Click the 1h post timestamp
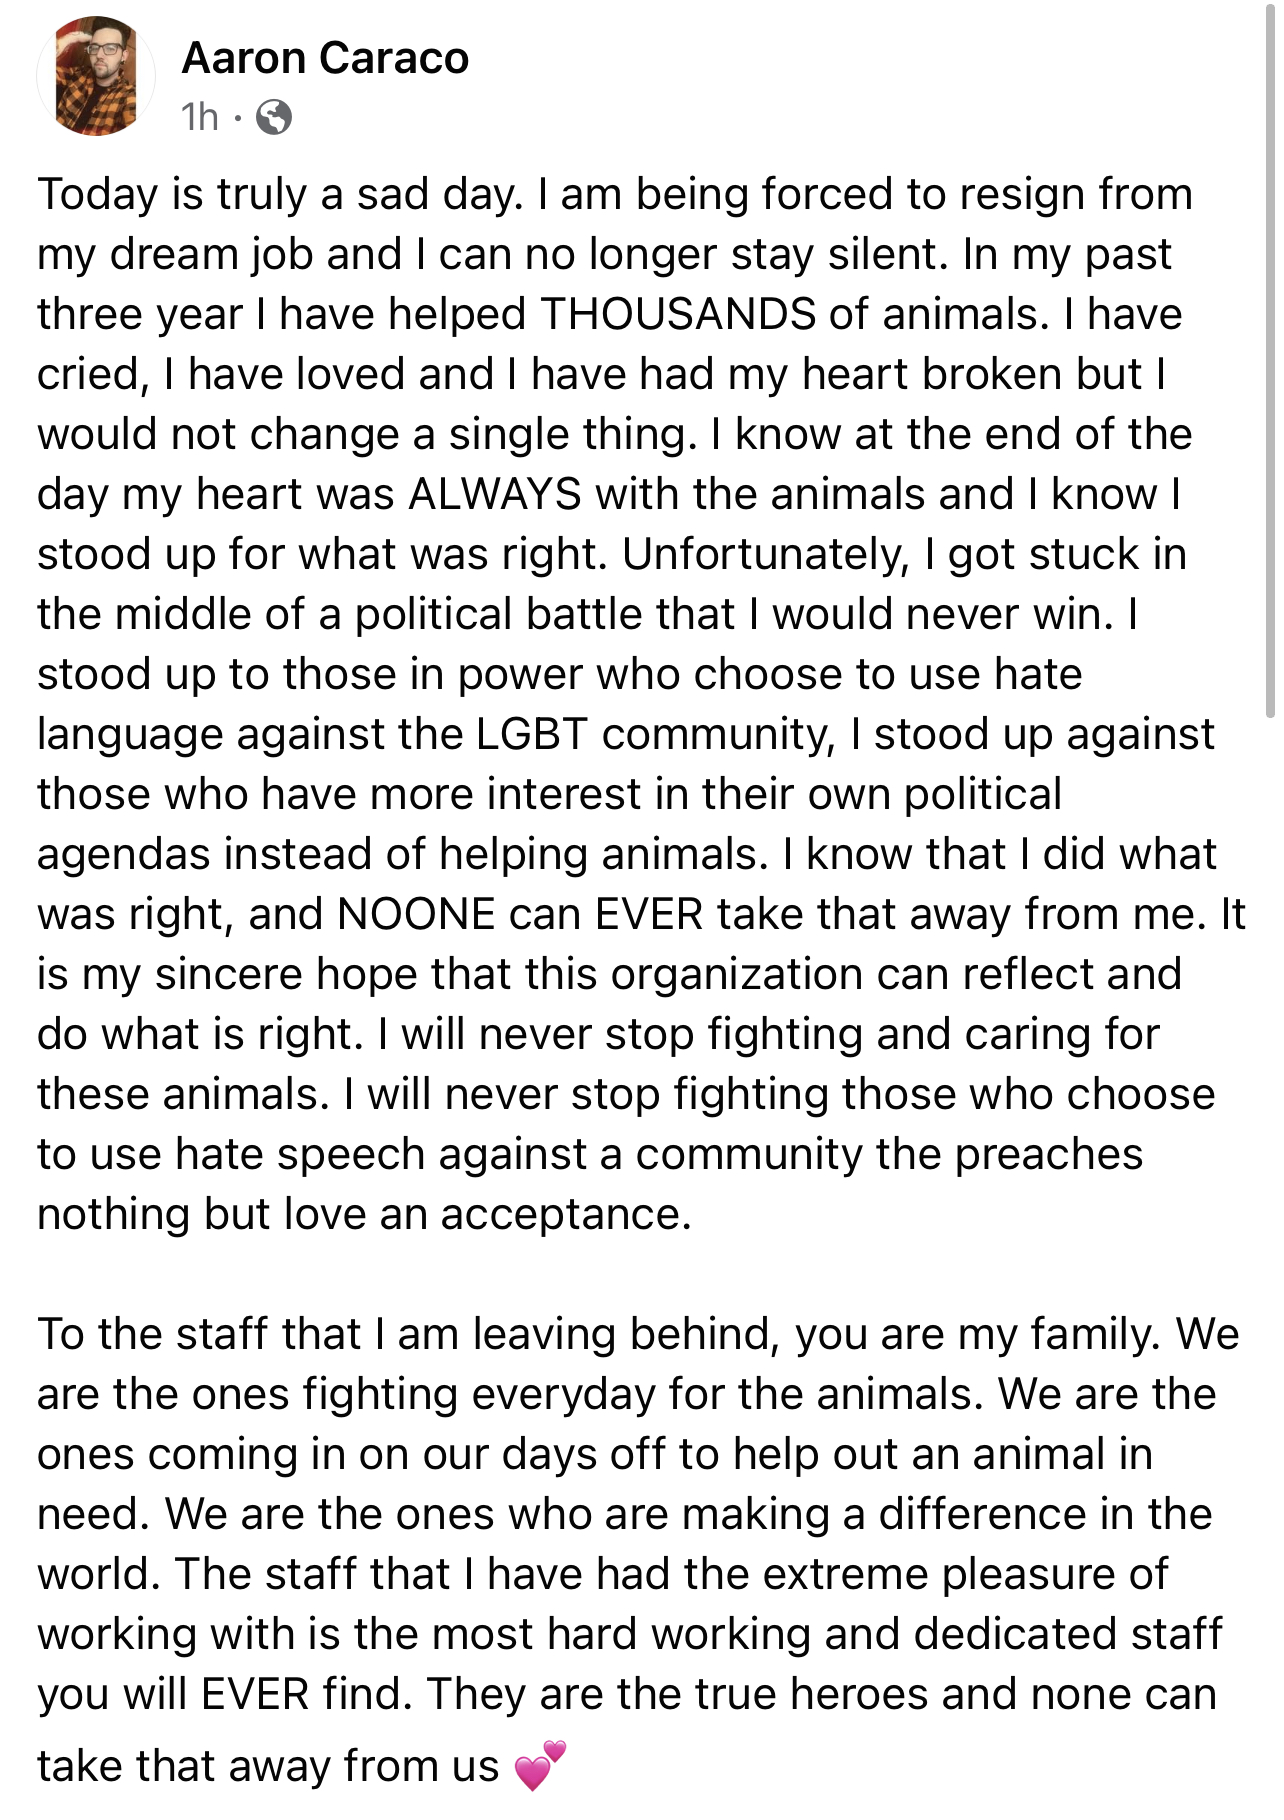 (199, 118)
